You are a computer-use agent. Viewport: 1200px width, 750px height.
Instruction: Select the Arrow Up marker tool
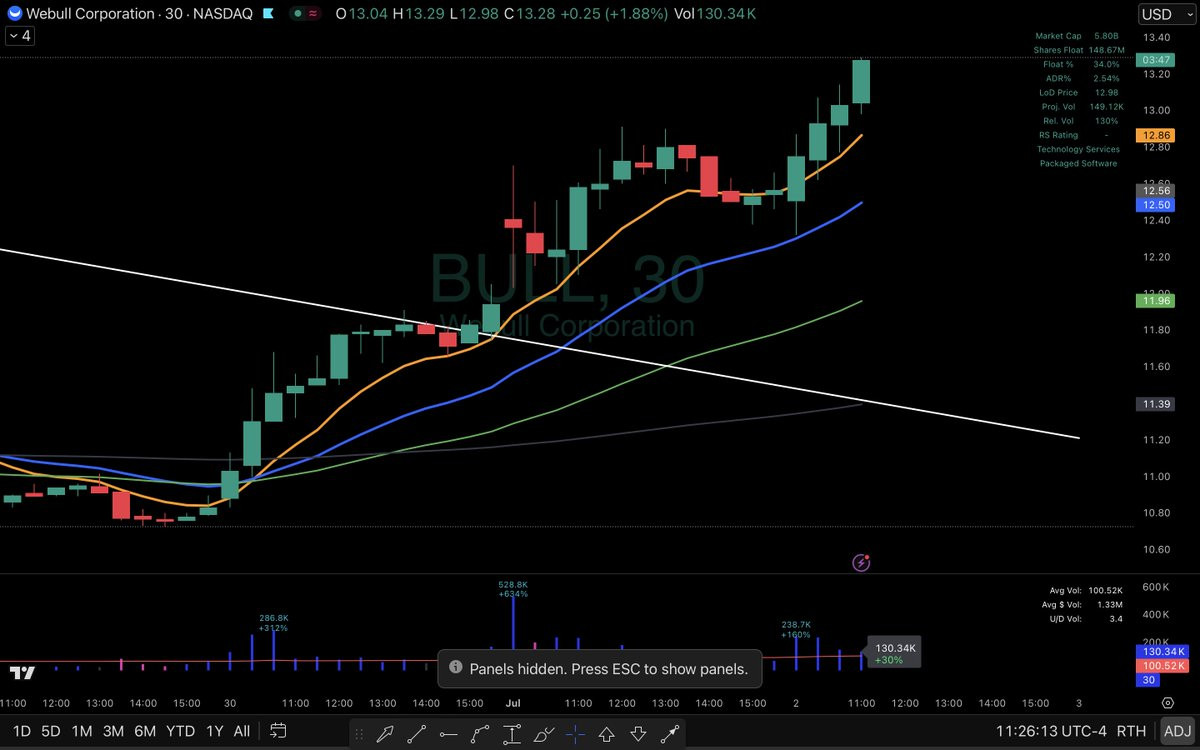click(606, 734)
